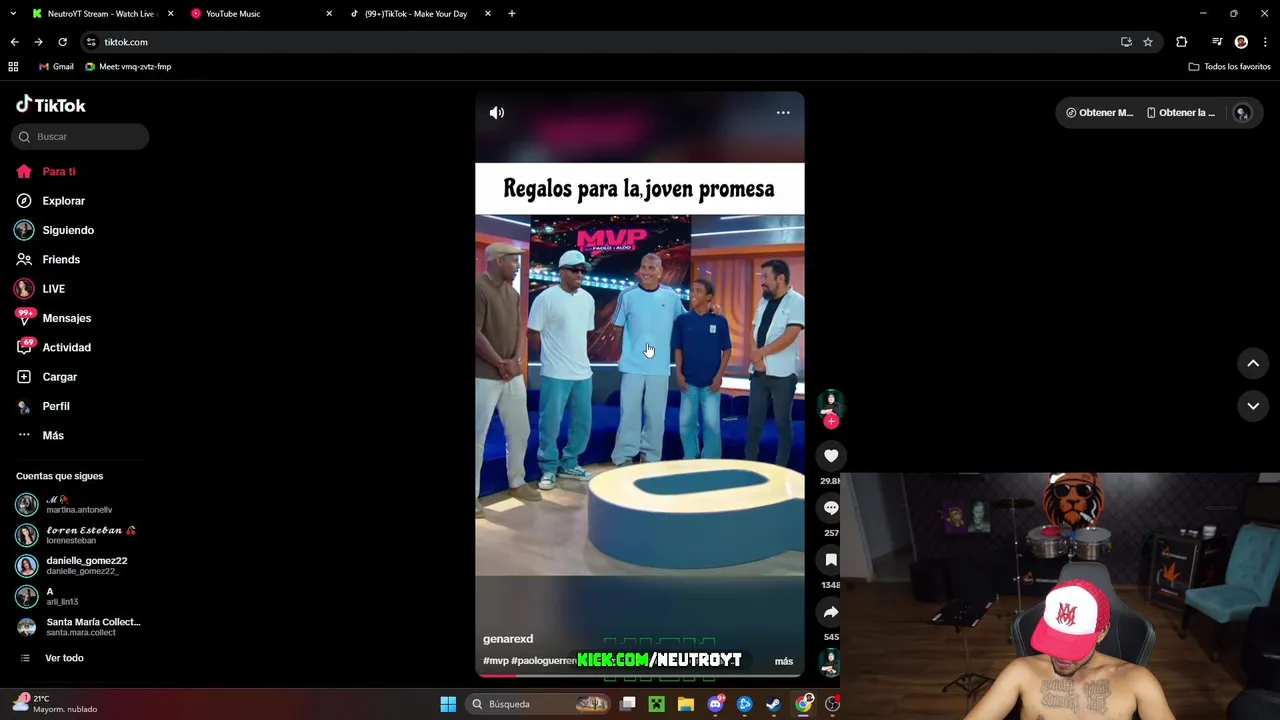The image size is (1280, 720).
Task: Switch to NeutroYT Stream Kick tab
Action: tap(100, 14)
